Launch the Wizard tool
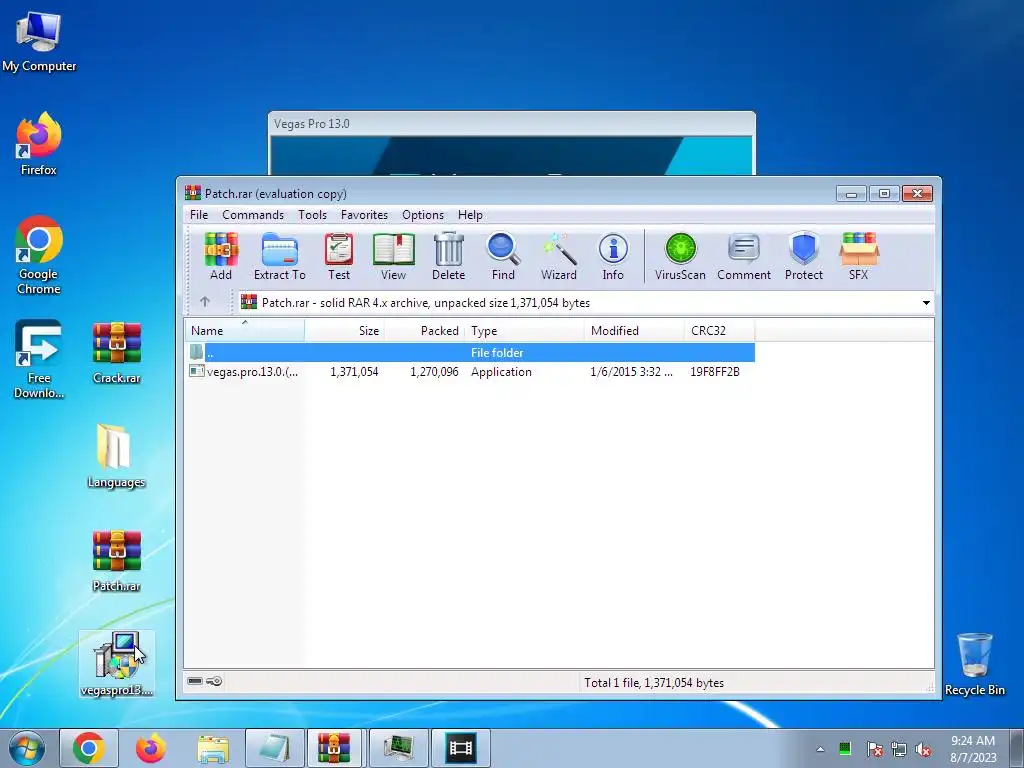Screen dimensions: 1024x768 point(558,256)
